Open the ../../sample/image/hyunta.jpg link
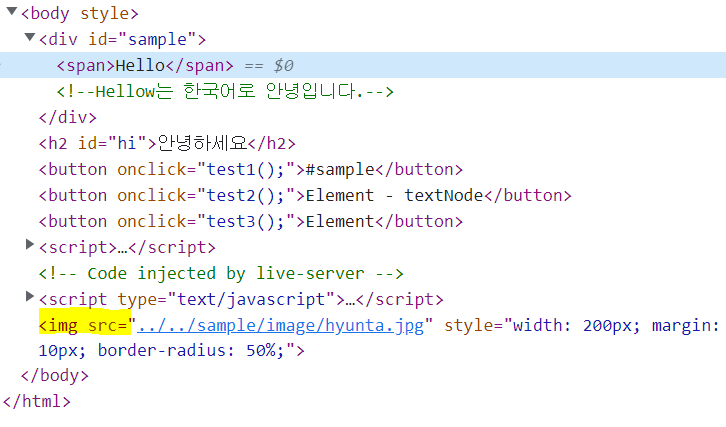Viewport: 726px width, 427px height. click(x=281, y=326)
